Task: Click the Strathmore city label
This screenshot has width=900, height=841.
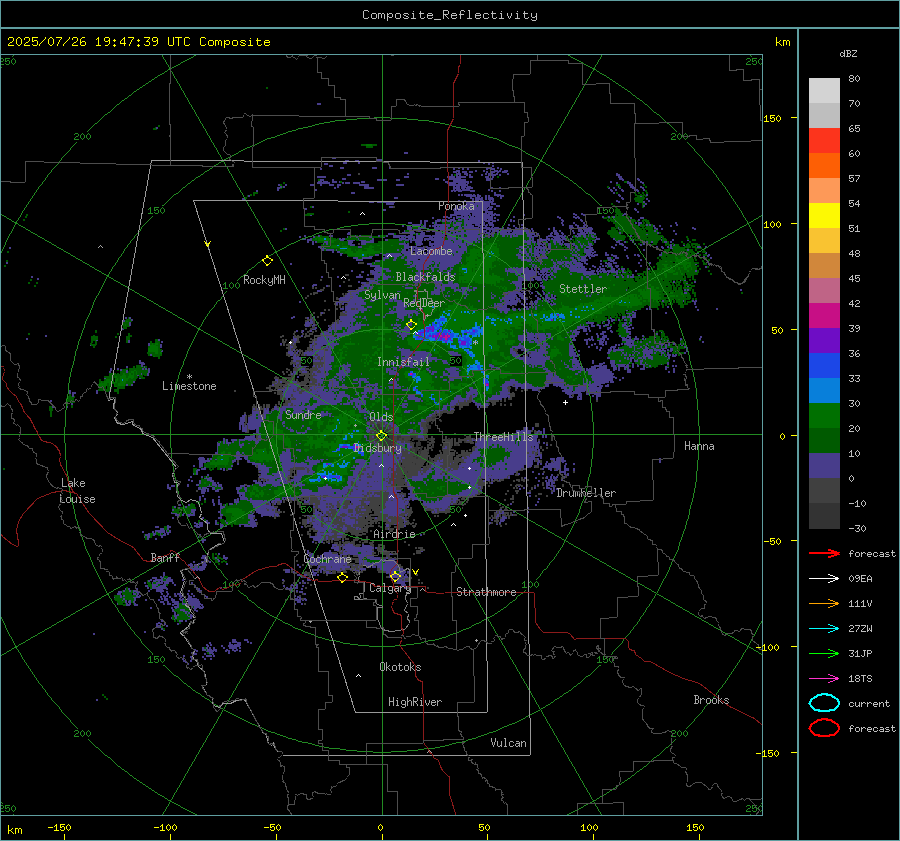Action: pos(486,592)
